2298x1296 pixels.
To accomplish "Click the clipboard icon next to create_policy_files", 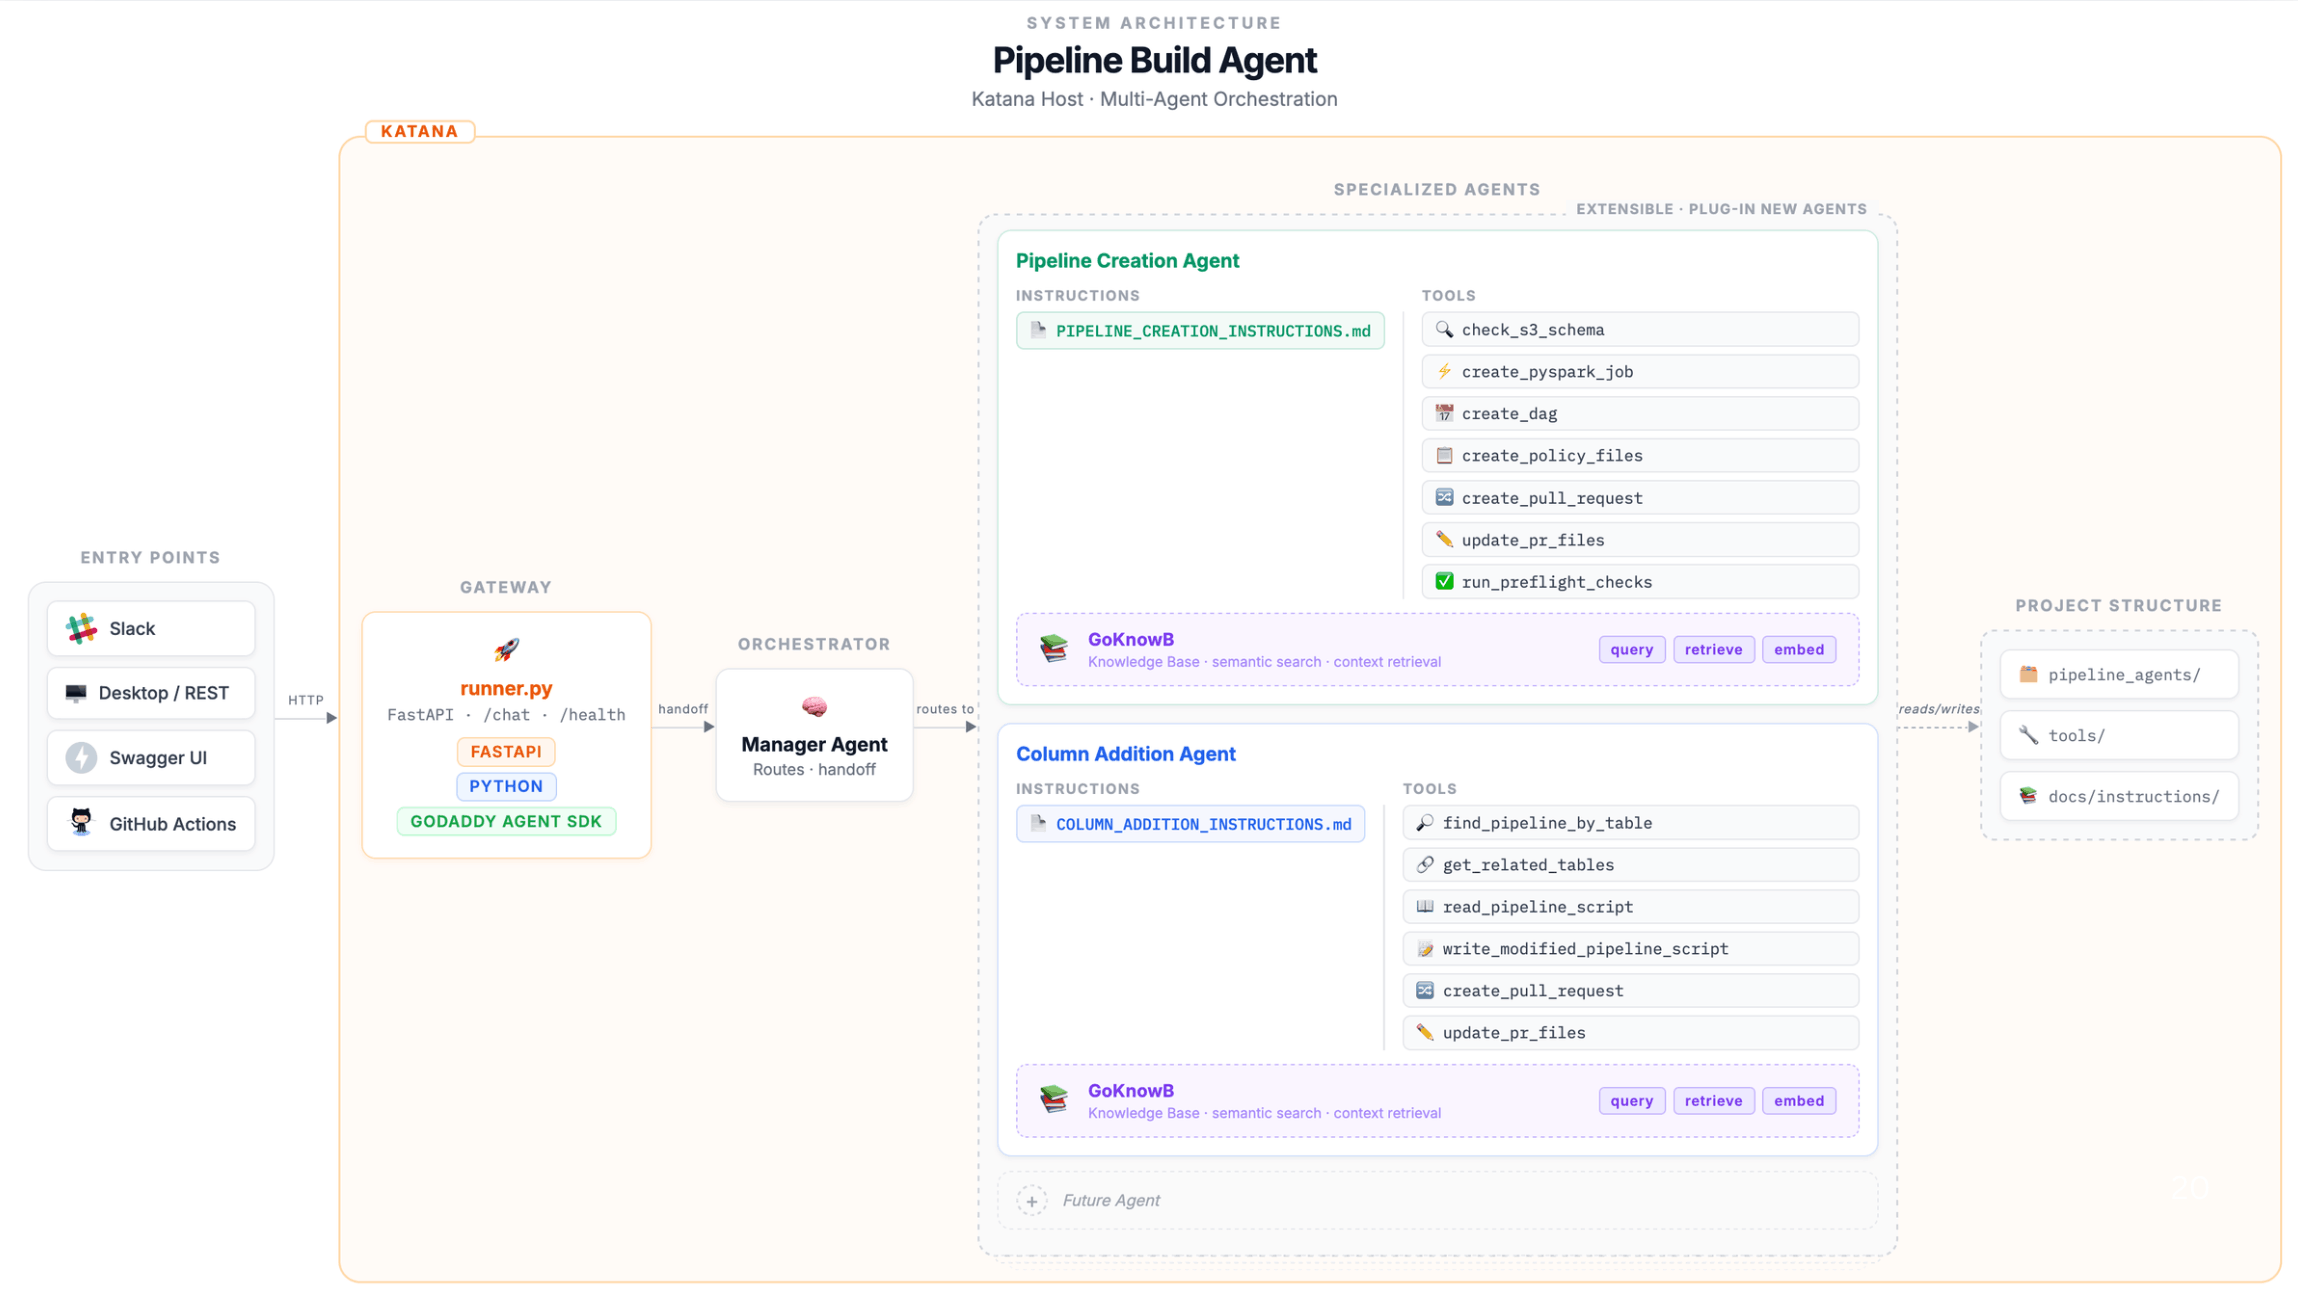I will pyautogui.click(x=1444, y=455).
